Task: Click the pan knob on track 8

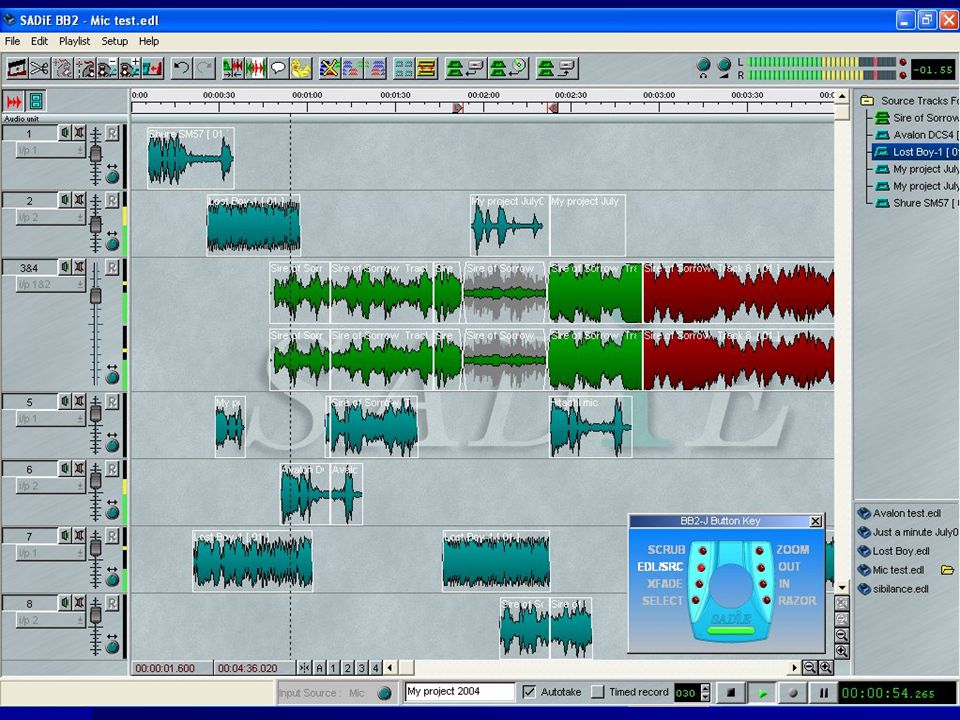Action: click(x=113, y=645)
